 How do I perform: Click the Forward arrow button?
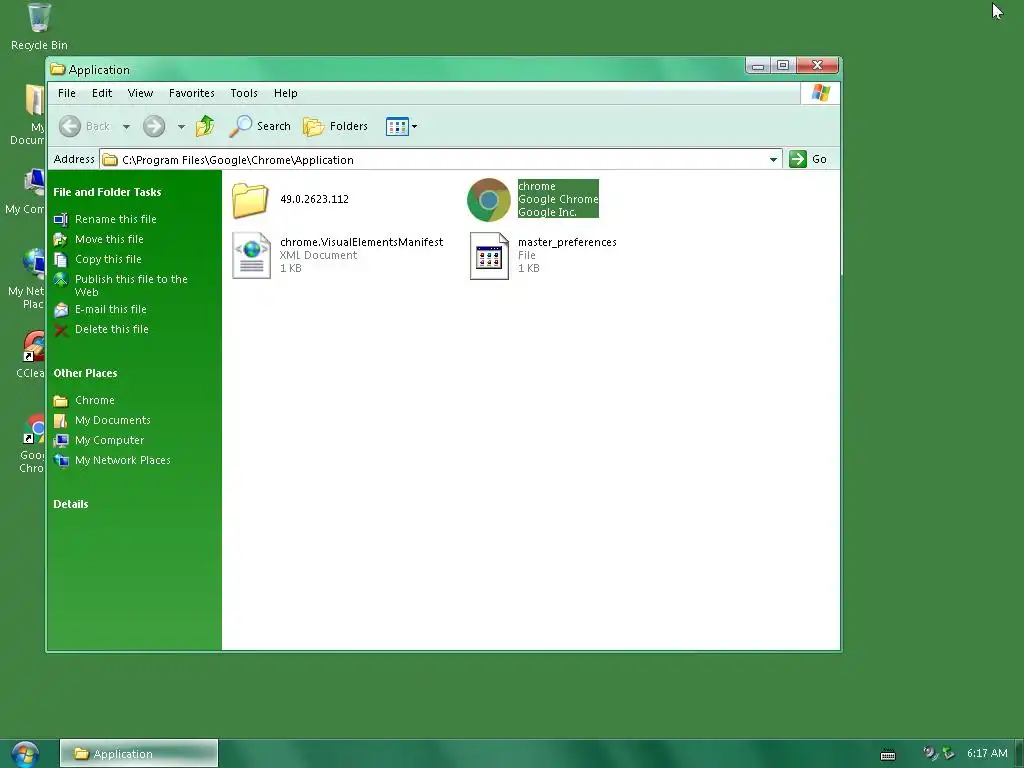(154, 126)
